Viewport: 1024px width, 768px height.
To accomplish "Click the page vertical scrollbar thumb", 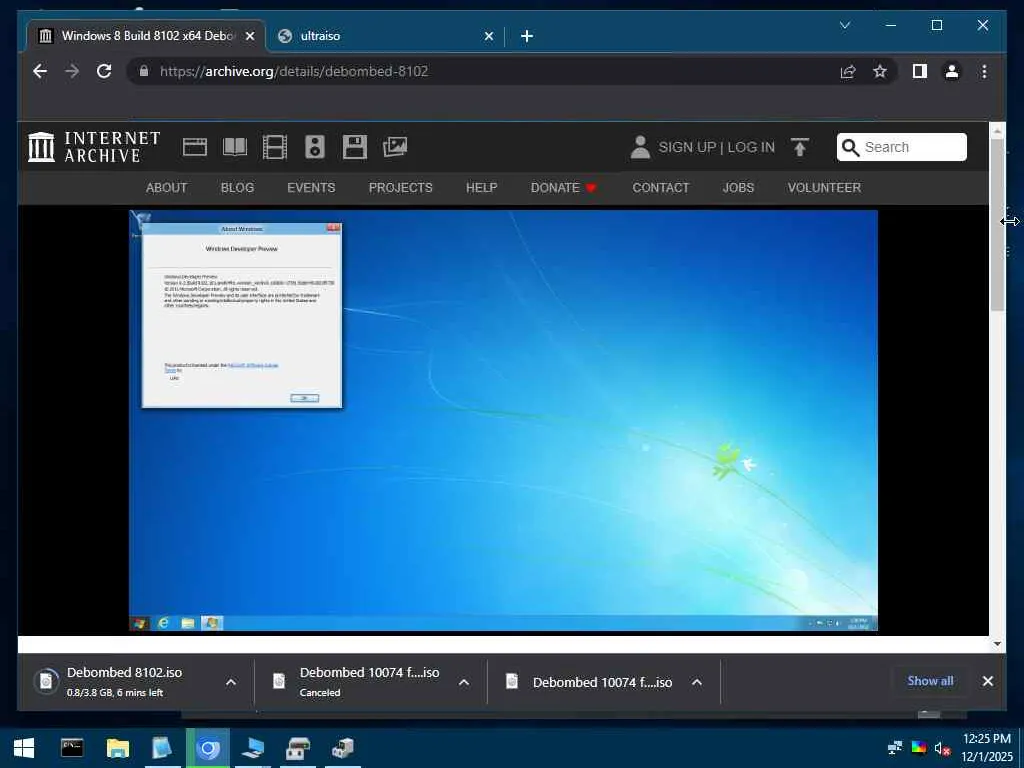I will point(997,224).
